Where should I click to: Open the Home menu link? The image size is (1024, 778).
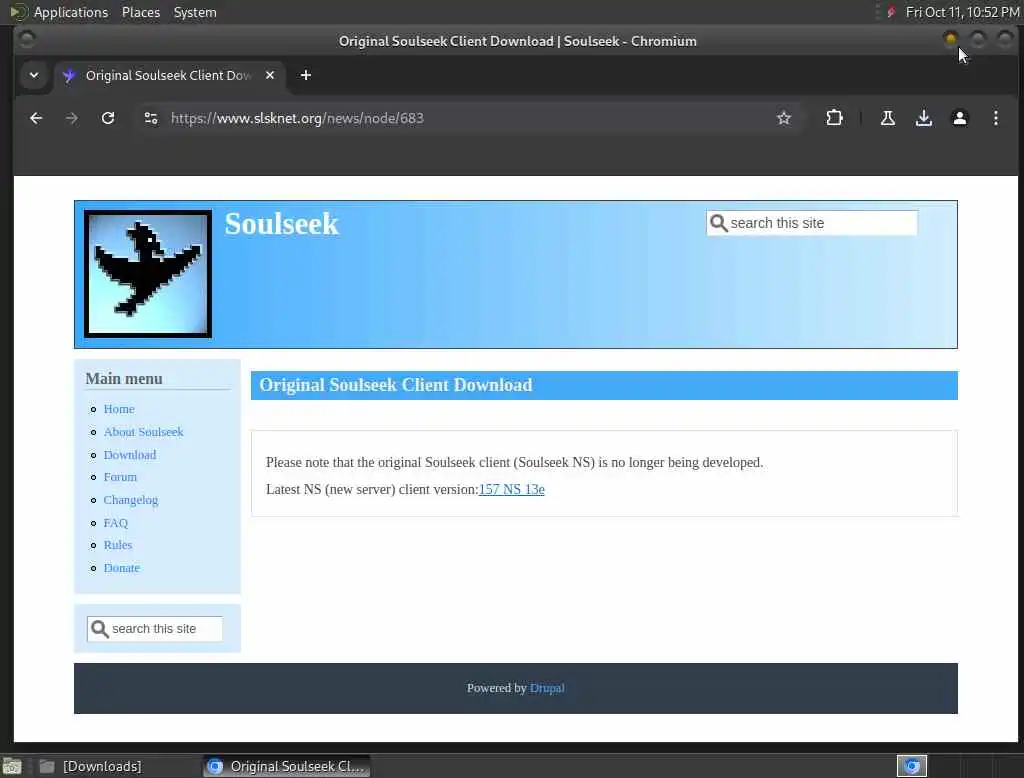tap(119, 409)
